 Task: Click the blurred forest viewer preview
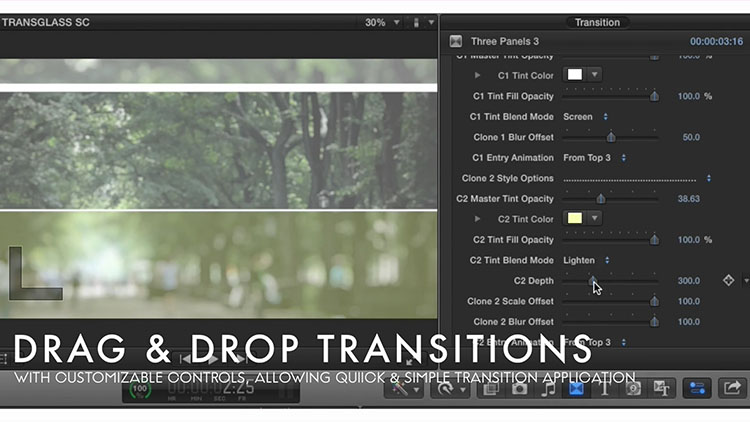point(218,189)
